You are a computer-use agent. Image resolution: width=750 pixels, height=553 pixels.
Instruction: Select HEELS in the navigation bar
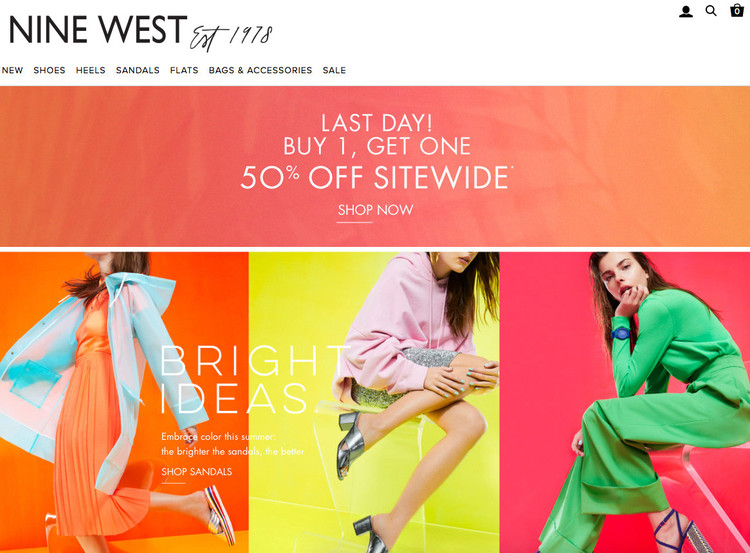(x=90, y=70)
